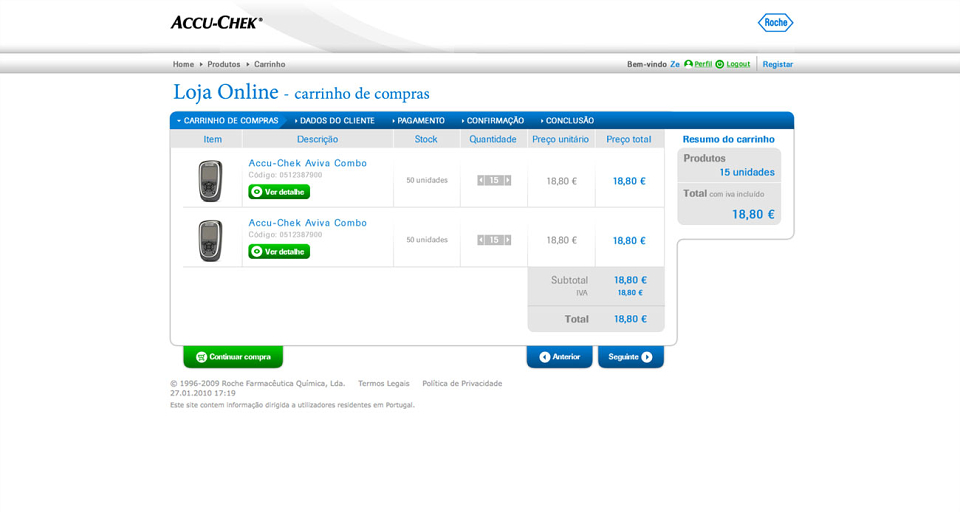Open the second Accu-Chek Aviva Combo title
Image resolution: width=960 pixels, height=512 pixels.
coord(307,223)
